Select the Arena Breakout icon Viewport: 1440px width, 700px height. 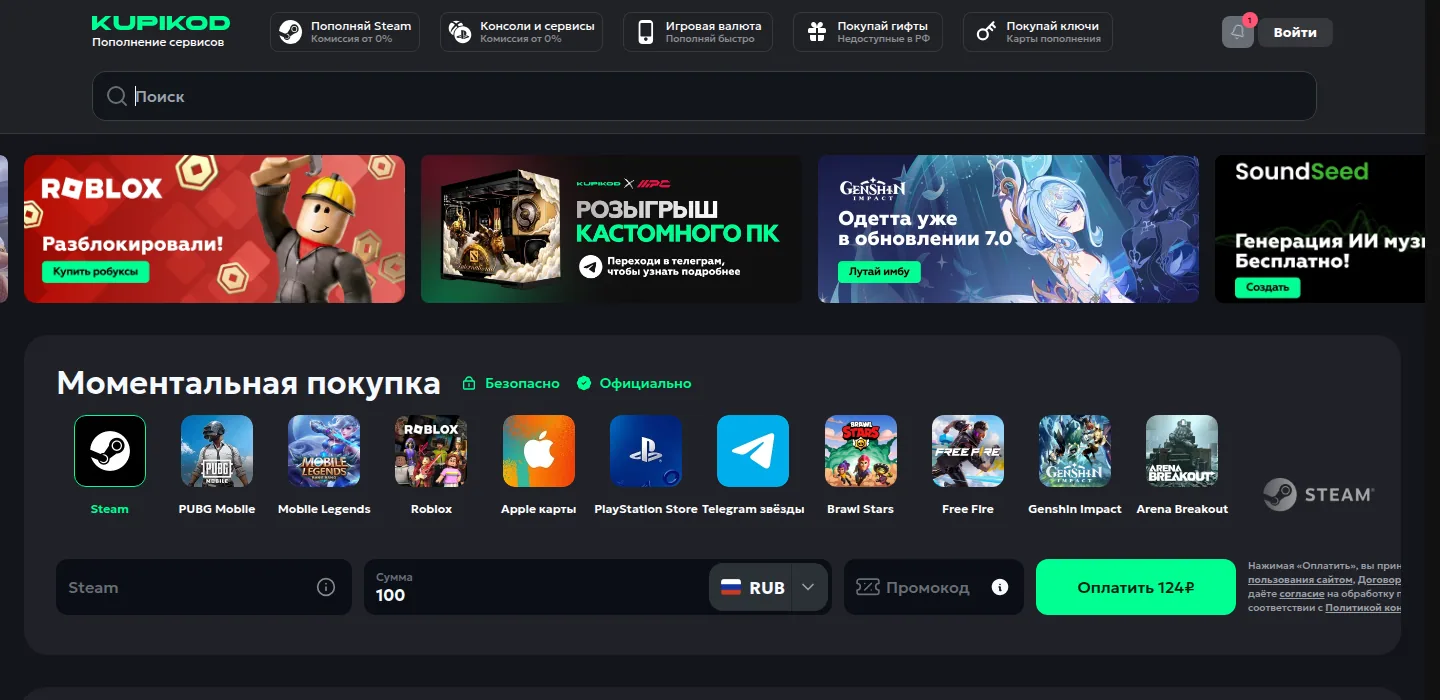1182,451
